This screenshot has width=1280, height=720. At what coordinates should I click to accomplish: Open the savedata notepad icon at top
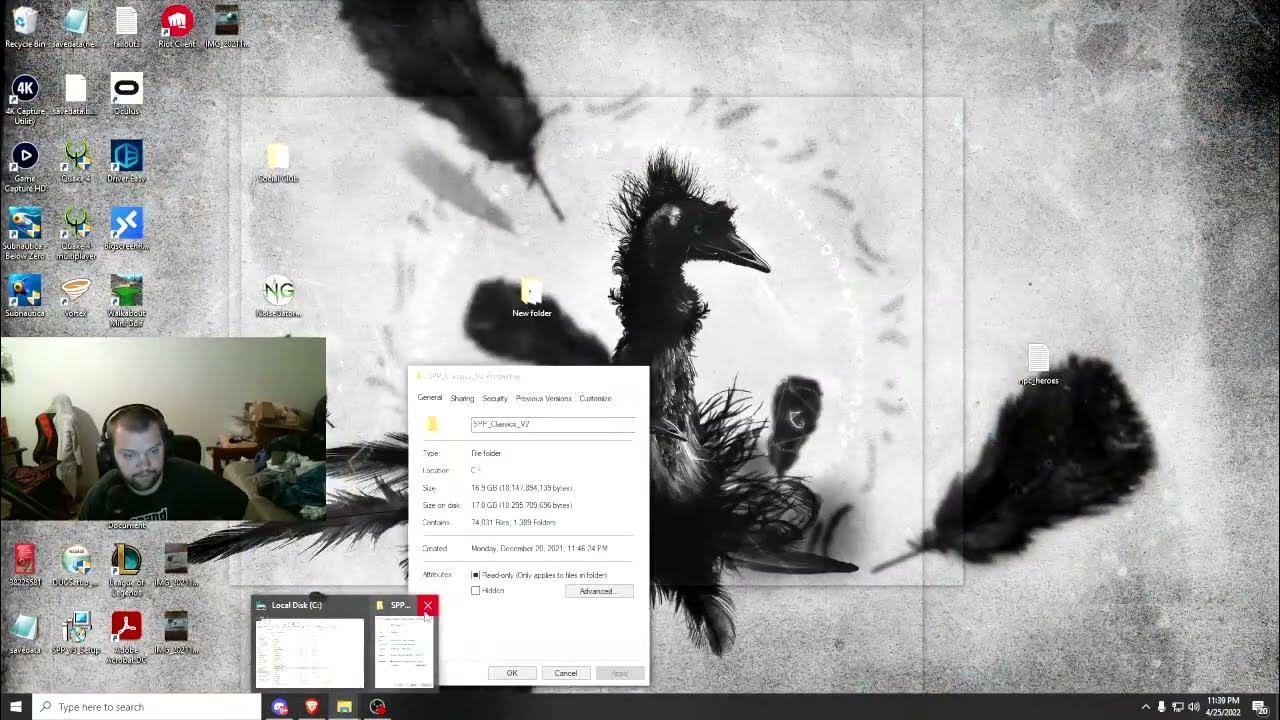coord(76,27)
